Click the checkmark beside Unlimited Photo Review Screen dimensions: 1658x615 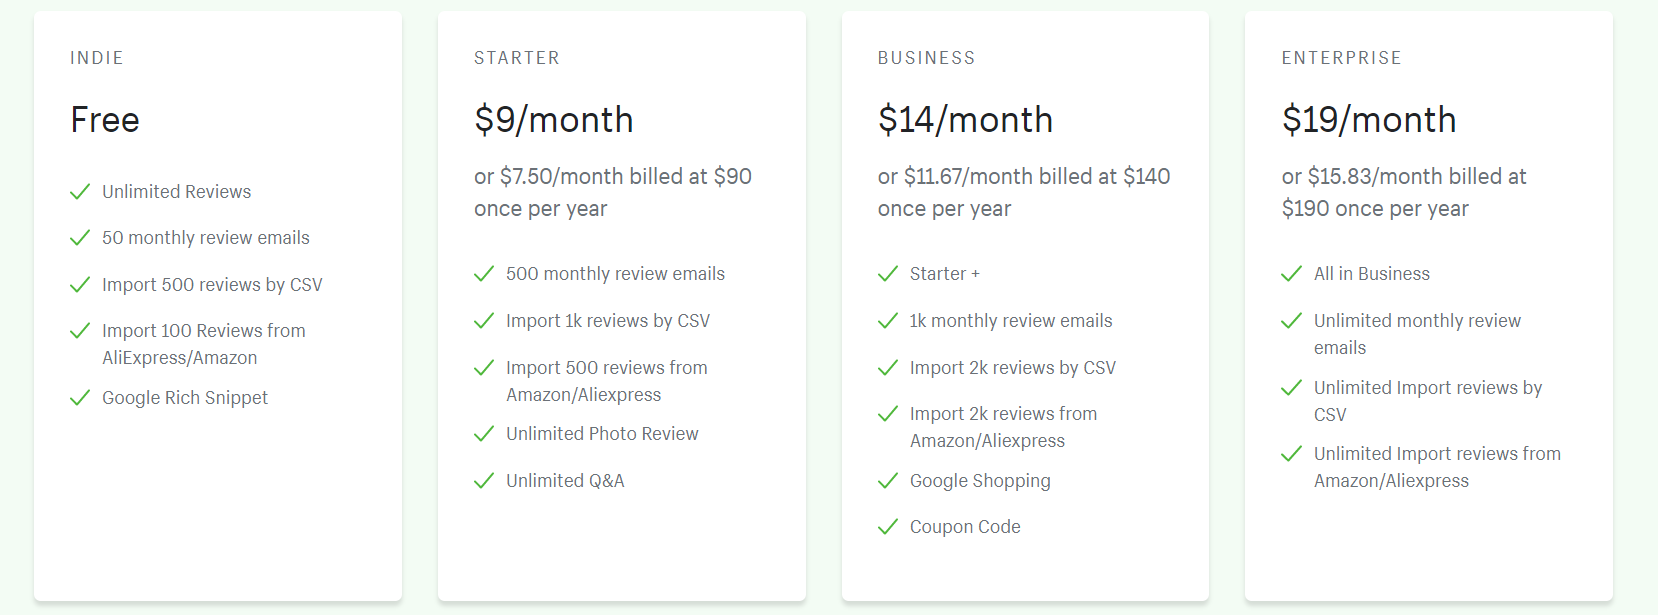[484, 434]
